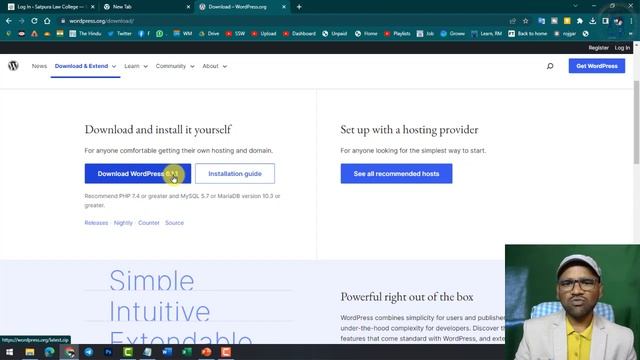Switch to the Satpura Law College tab
The image size is (640, 360).
click(50, 7)
